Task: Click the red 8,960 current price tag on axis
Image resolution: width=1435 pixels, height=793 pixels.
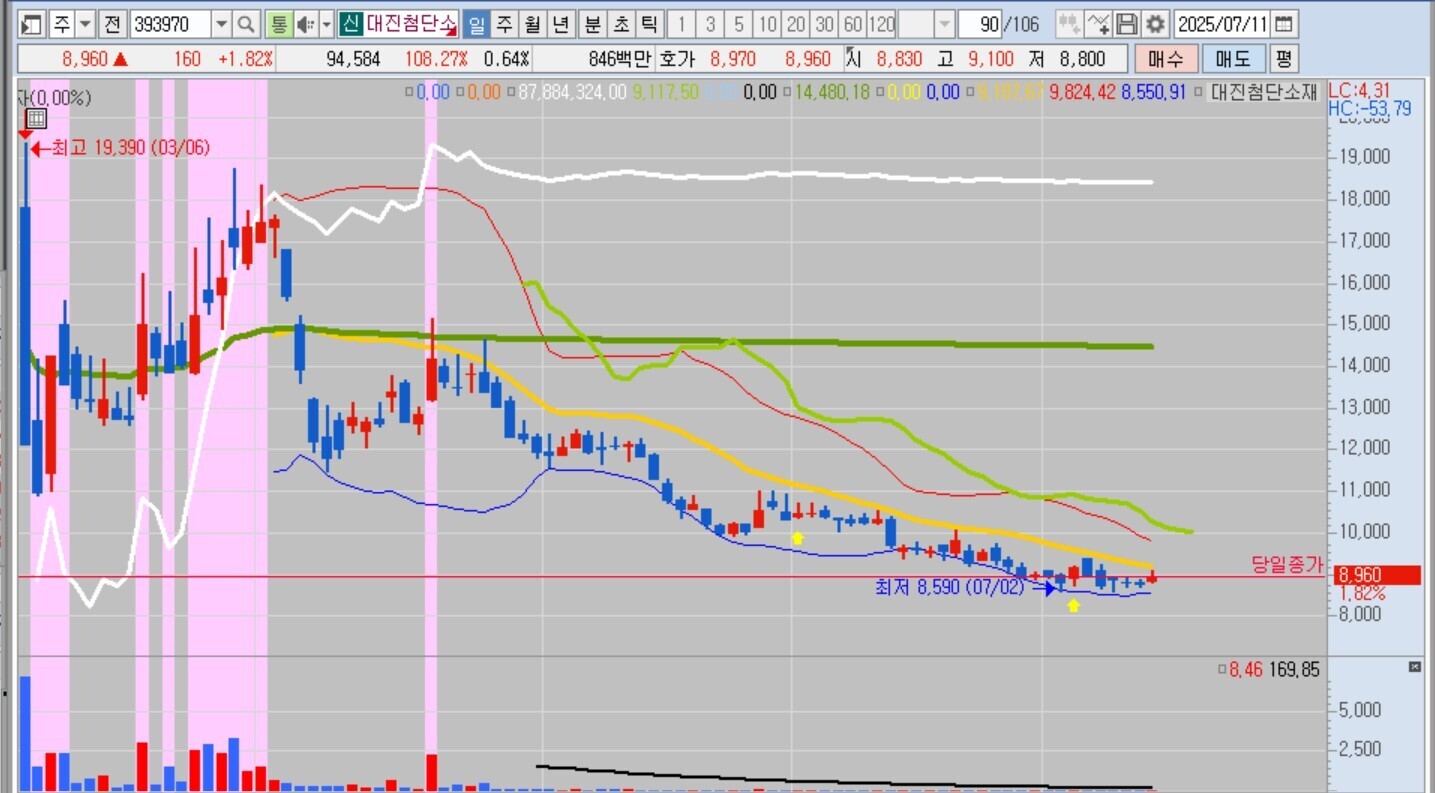Action: pyautogui.click(x=1376, y=575)
